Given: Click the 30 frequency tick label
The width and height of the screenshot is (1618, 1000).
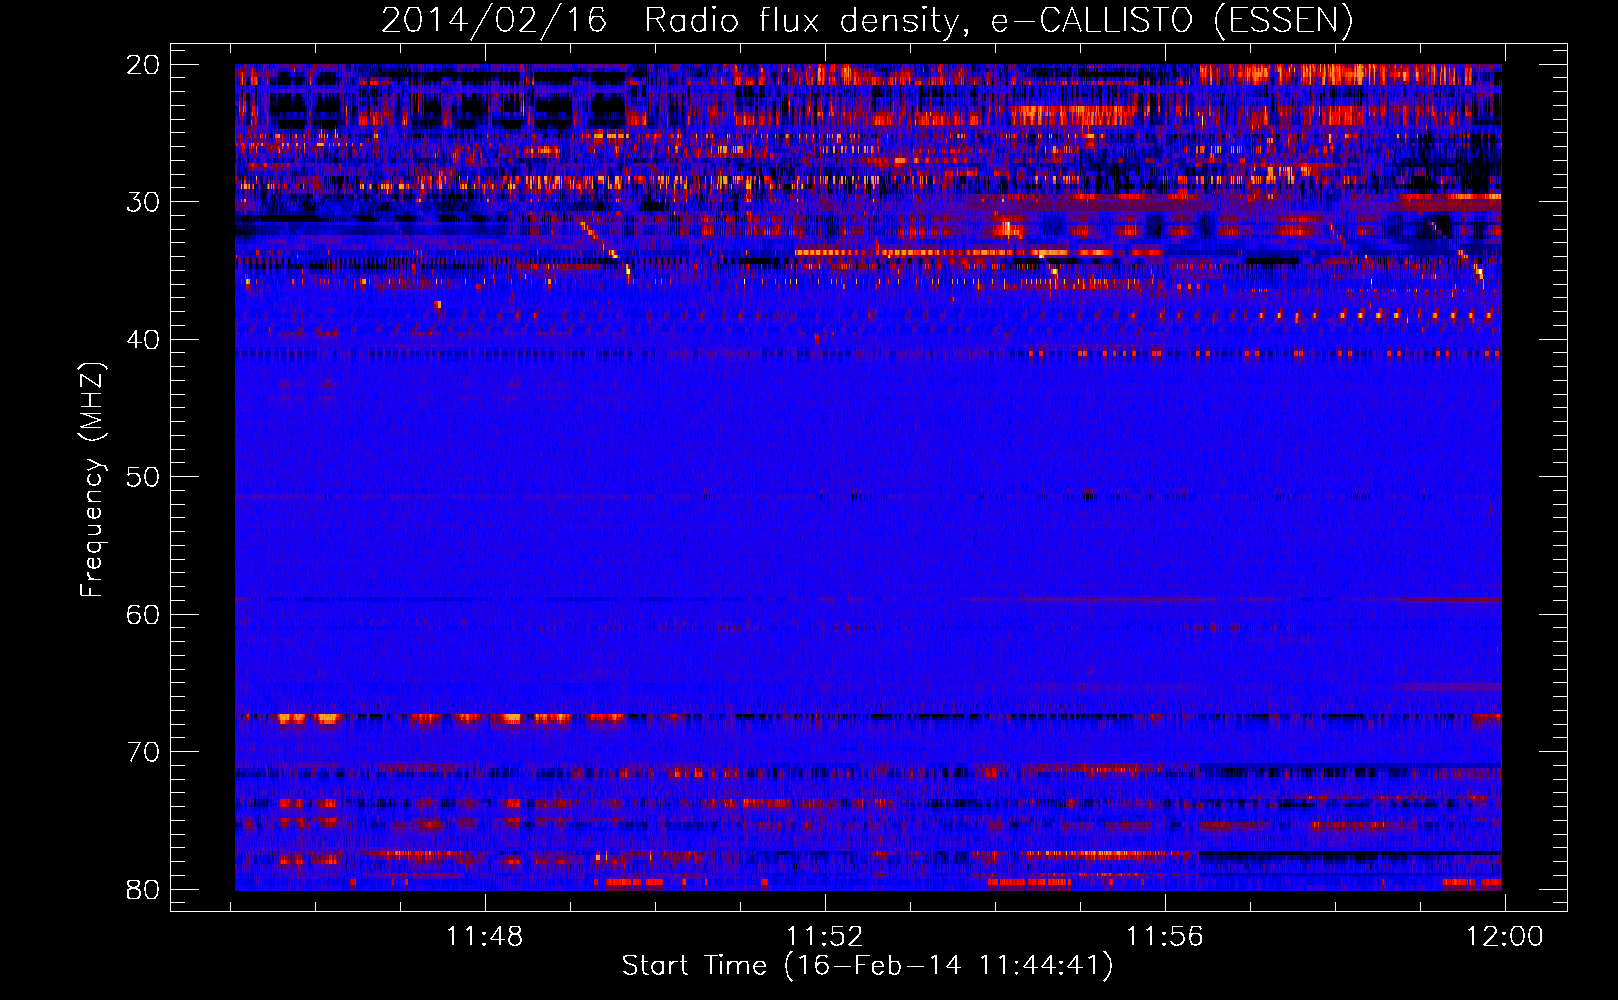Looking at the screenshot, I should (143, 203).
